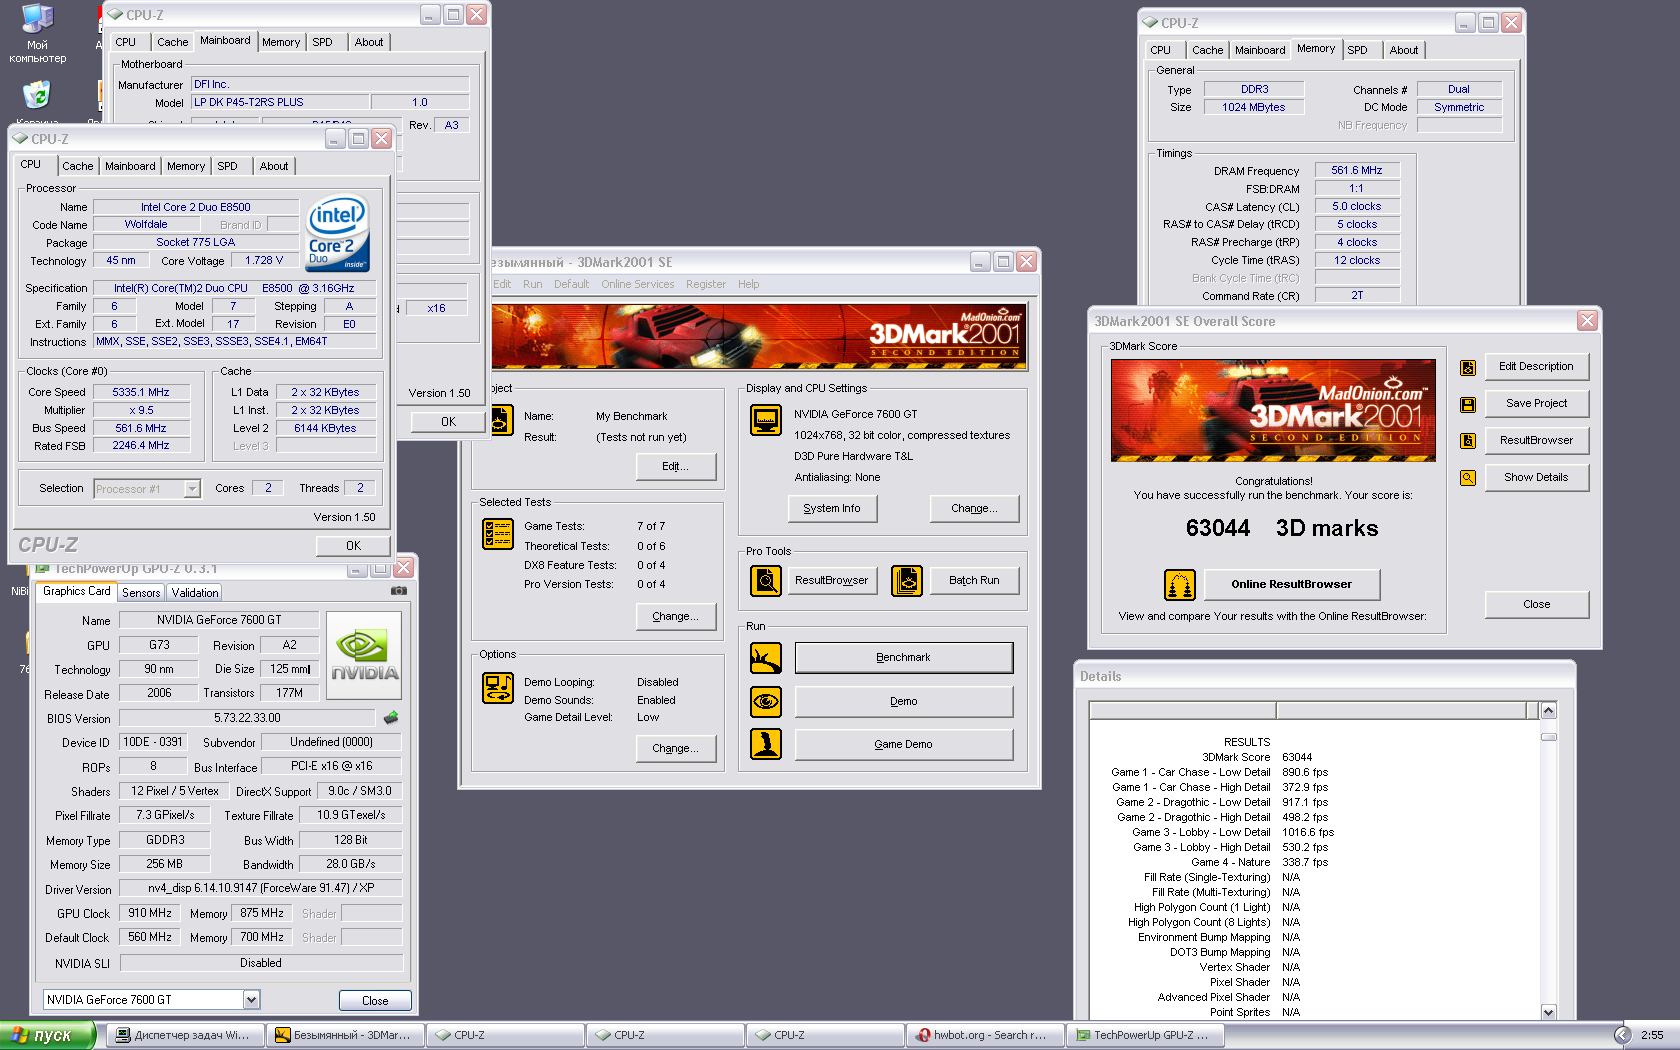Open Cache tab in front CPU-Z window
Image resolution: width=1680 pixels, height=1050 pixels.
click(77, 166)
